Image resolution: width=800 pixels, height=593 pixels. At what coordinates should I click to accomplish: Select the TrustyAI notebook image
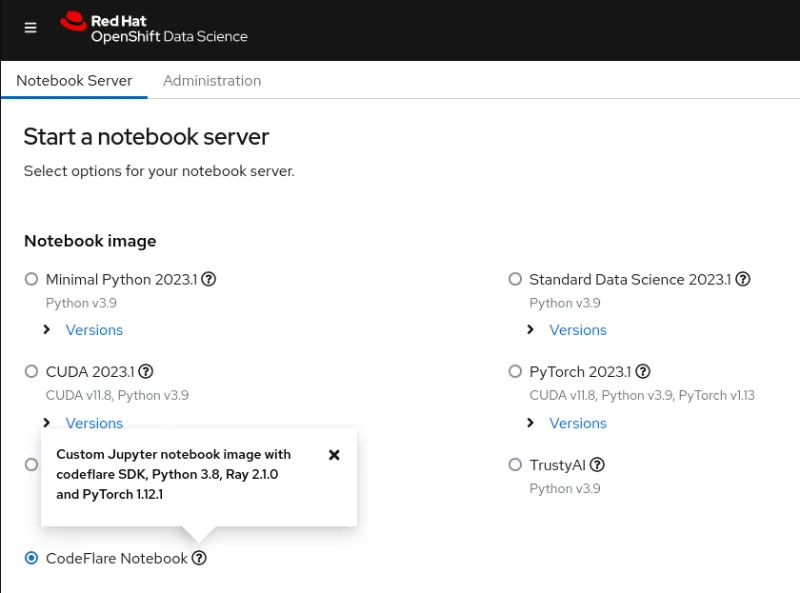(515, 464)
